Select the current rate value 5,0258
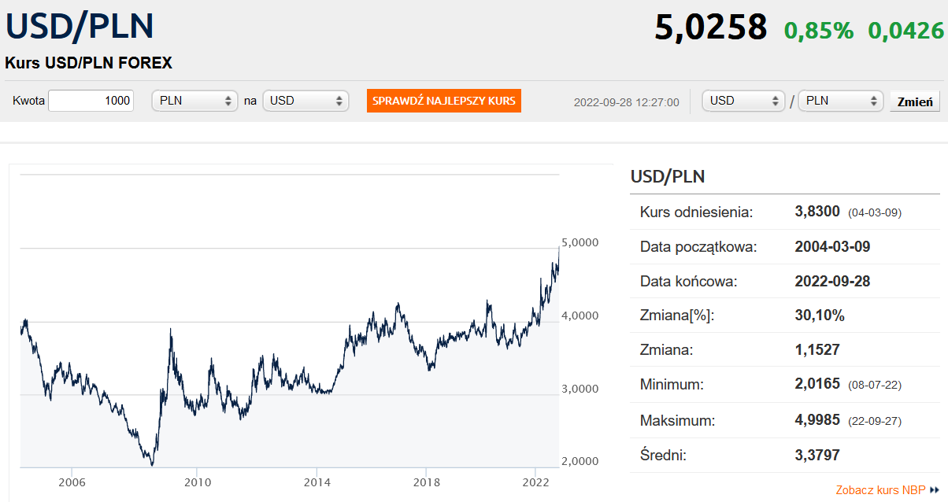 pyautogui.click(x=710, y=28)
